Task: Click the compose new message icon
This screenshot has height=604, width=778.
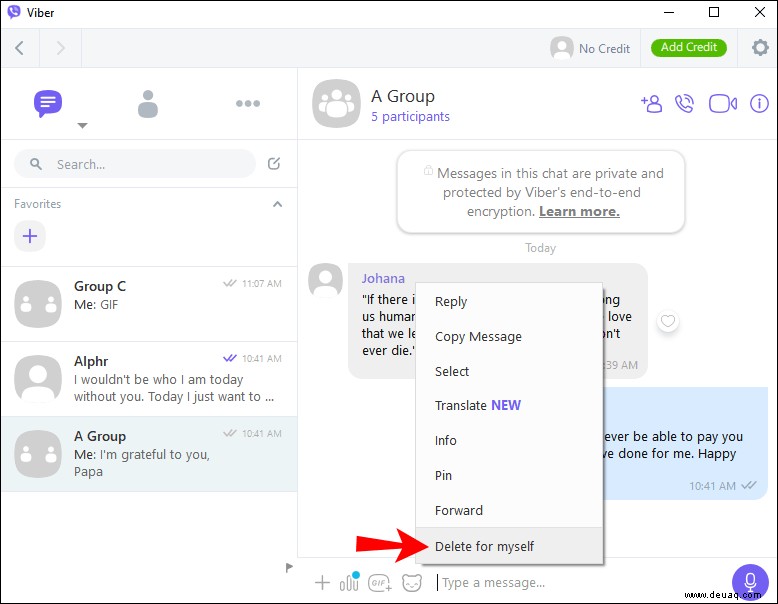Action: pos(274,164)
